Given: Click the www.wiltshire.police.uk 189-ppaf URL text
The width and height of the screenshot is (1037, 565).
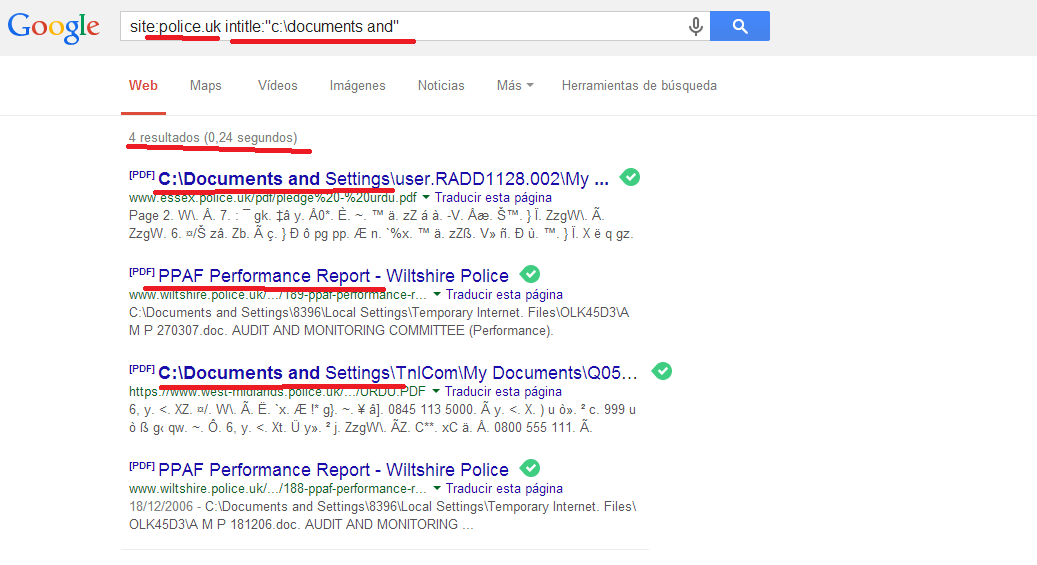Looking at the screenshot, I should pyautogui.click(x=278, y=294).
